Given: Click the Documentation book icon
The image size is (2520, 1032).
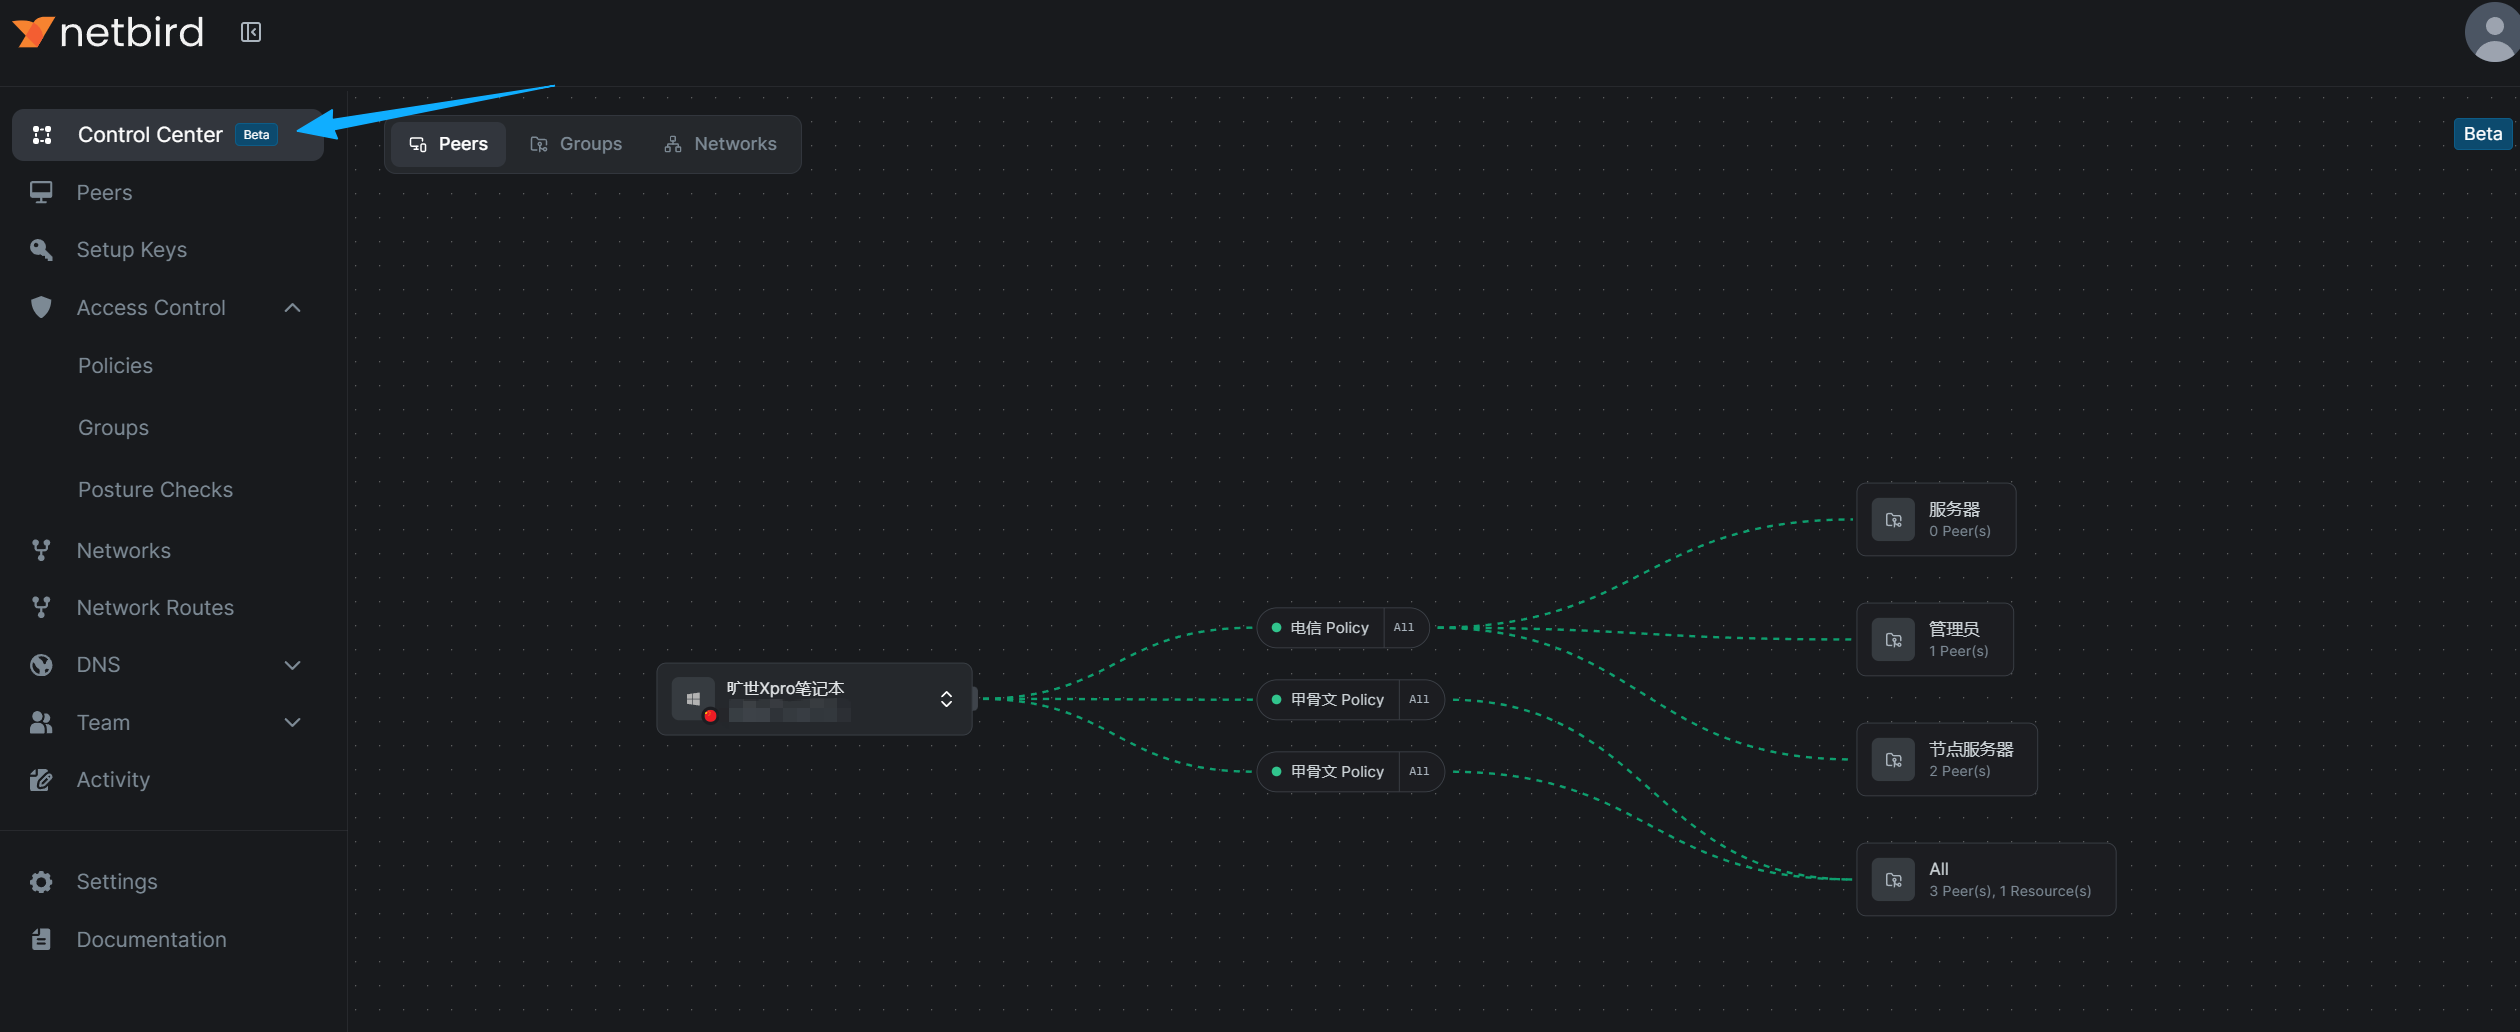Looking at the screenshot, I should tap(41, 940).
